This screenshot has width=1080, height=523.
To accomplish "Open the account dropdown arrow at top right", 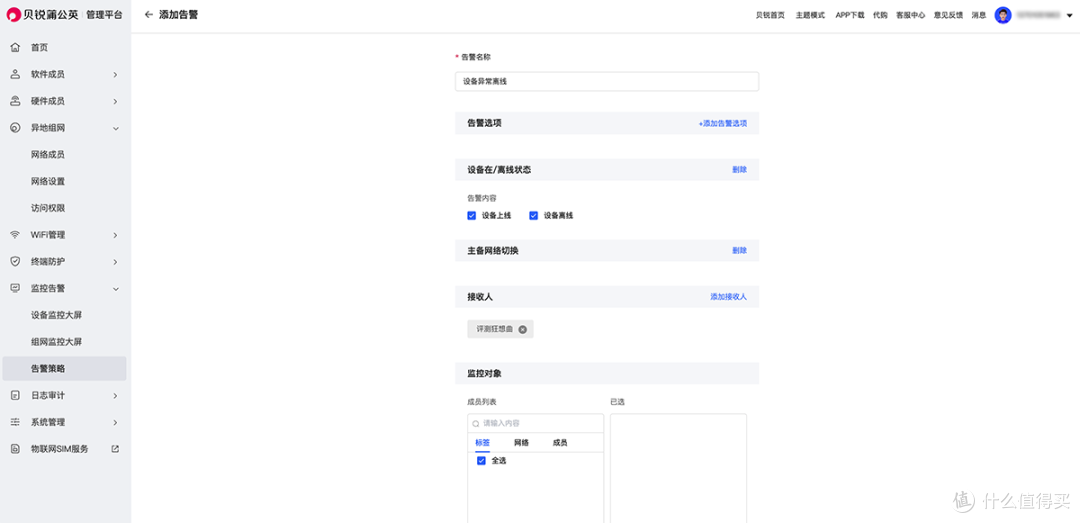I will [1069, 16].
